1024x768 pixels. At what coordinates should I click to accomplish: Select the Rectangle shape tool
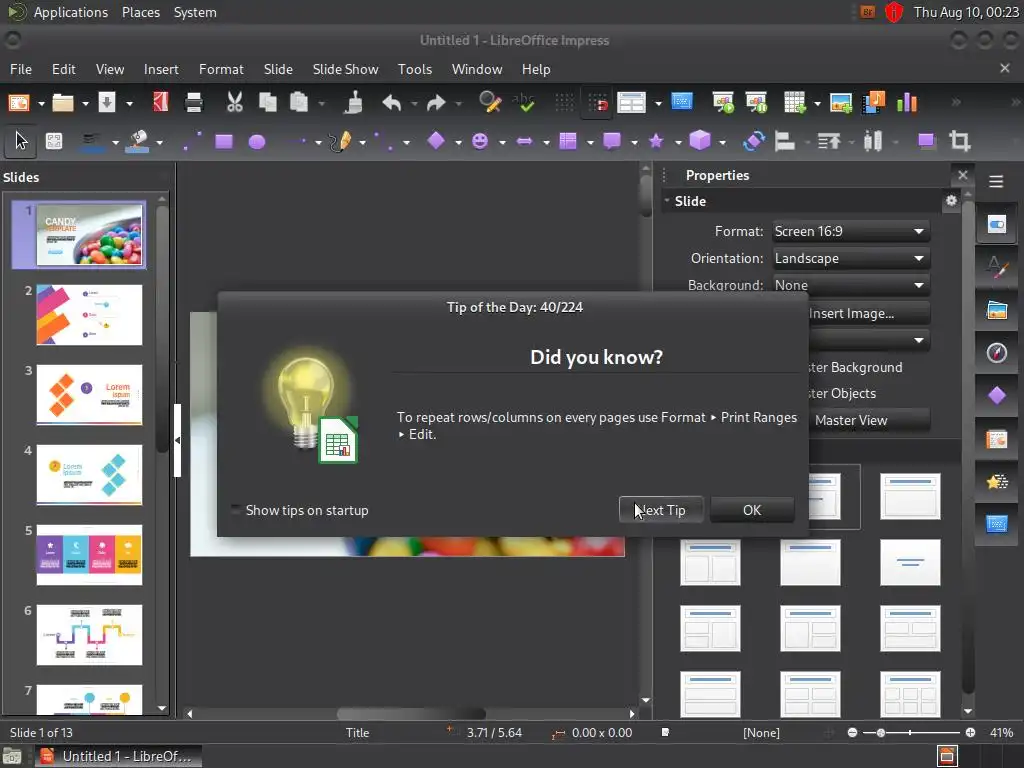[x=224, y=142]
